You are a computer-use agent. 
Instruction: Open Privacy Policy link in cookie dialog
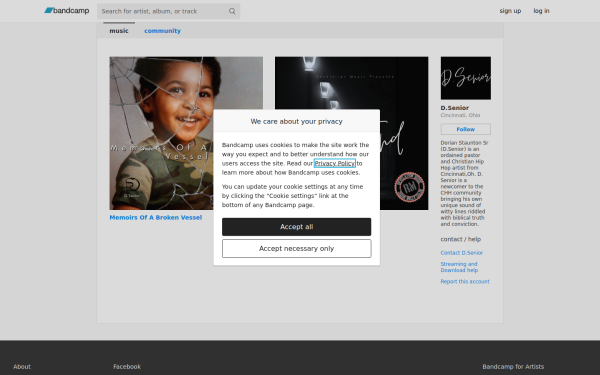pyautogui.click(x=334, y=163)
